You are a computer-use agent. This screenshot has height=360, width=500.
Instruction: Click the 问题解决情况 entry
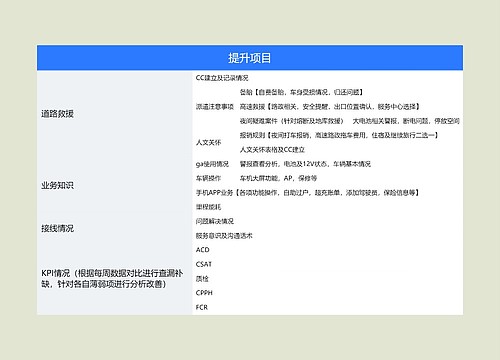pos(215,221)
